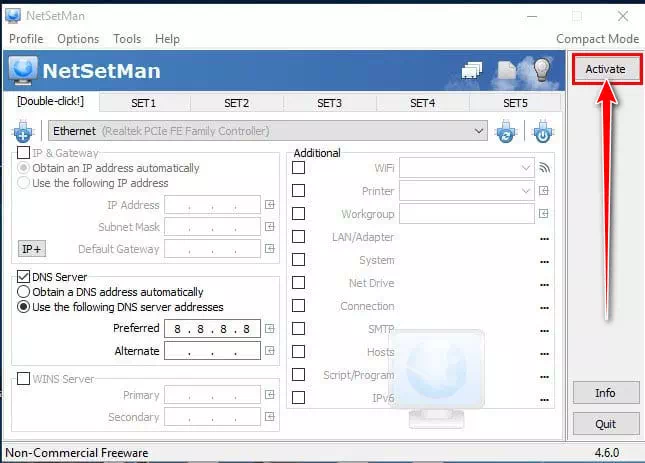This screenshot has height=463, width=645.
Task: Tick the LAN/Adapter checkbox
Action: (x=298, y=236)
